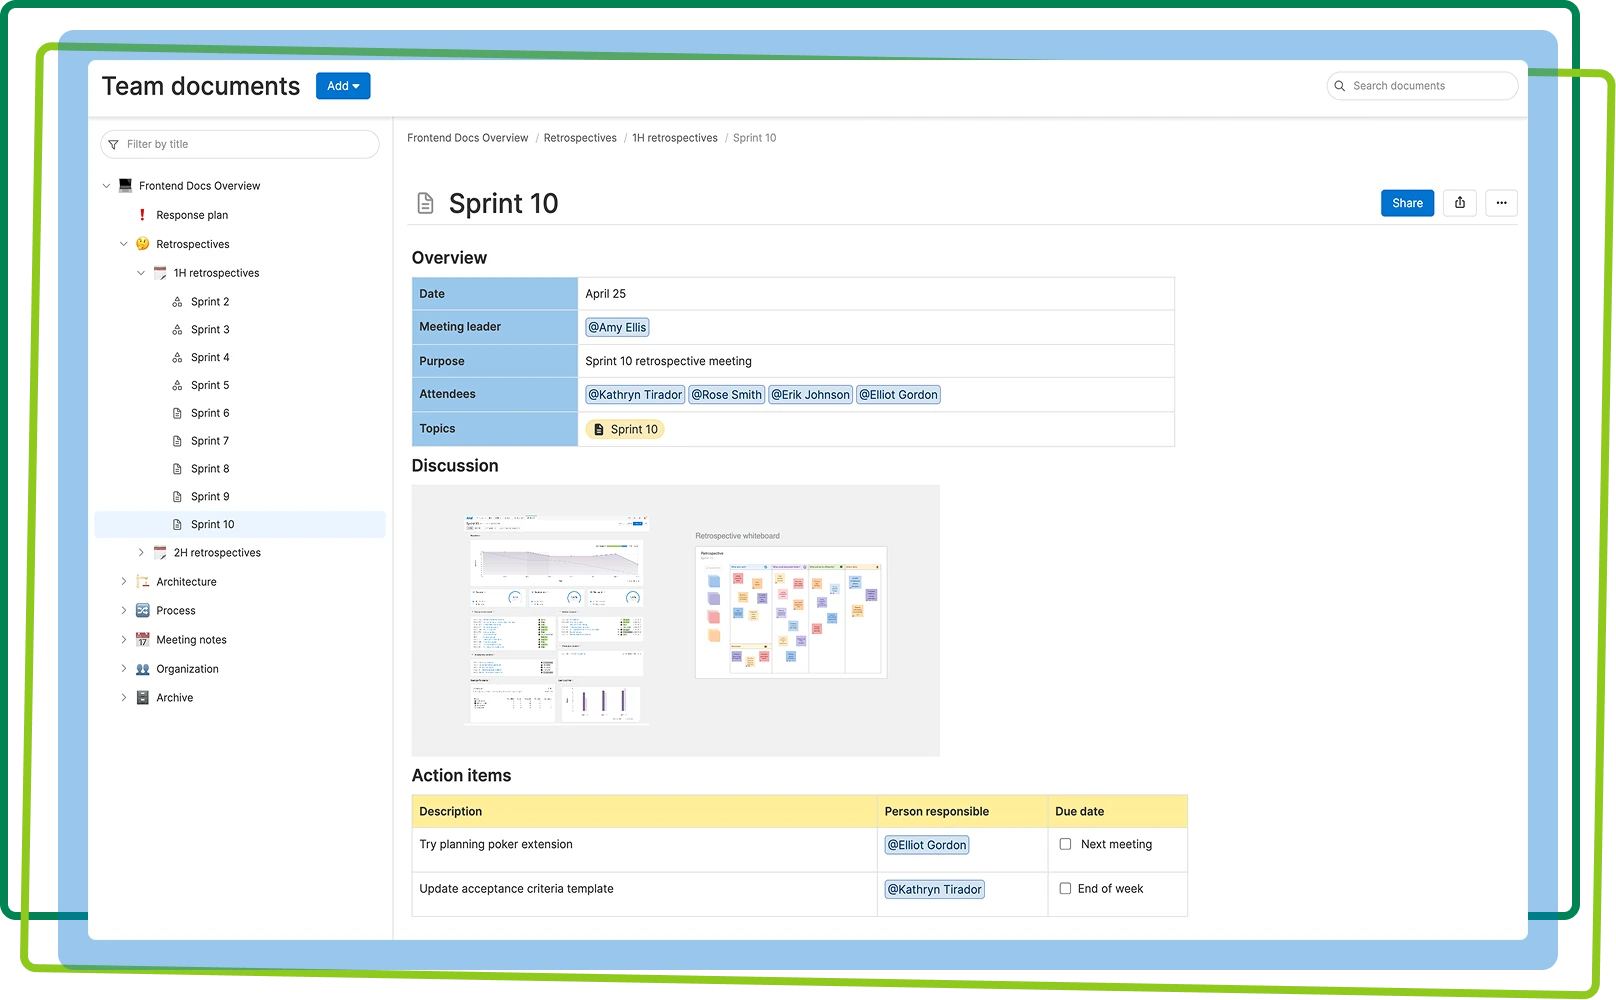This screenshot has height=1000, width=1616.
Task: Click the Filter by title field
Action: [x=240, y=144]
